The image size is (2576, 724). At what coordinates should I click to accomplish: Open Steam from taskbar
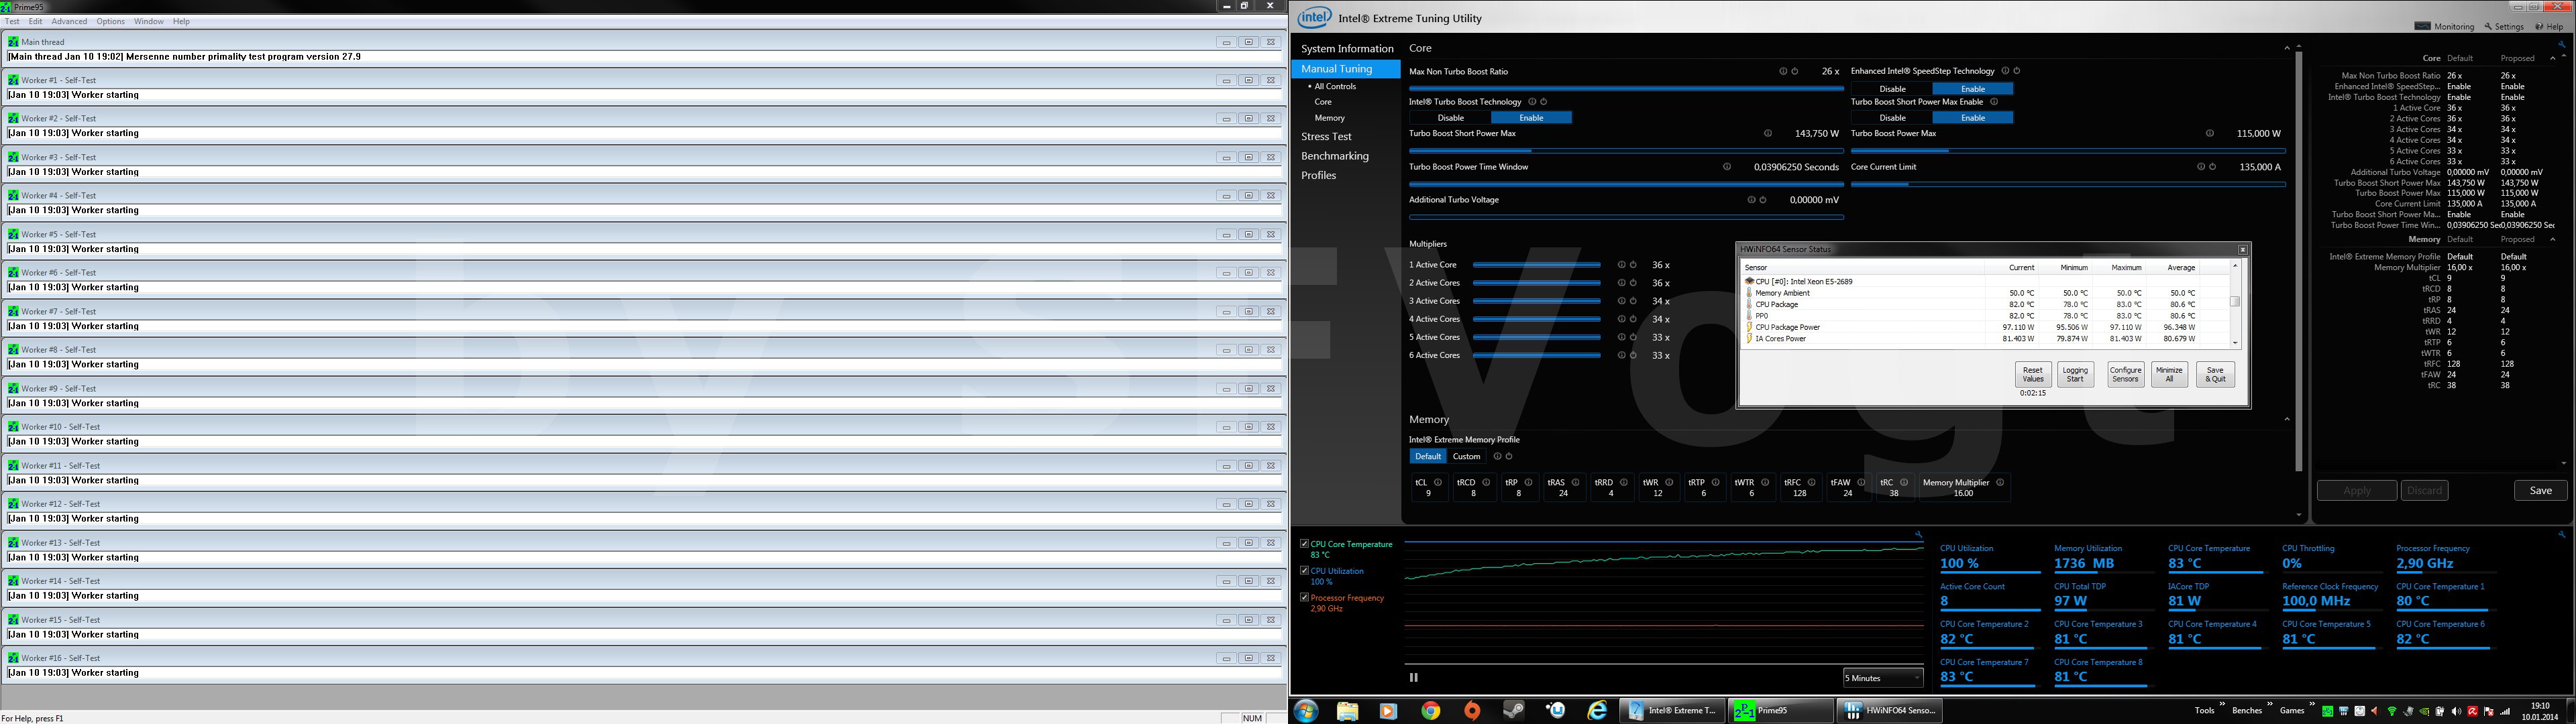[x=1514, y=711]
